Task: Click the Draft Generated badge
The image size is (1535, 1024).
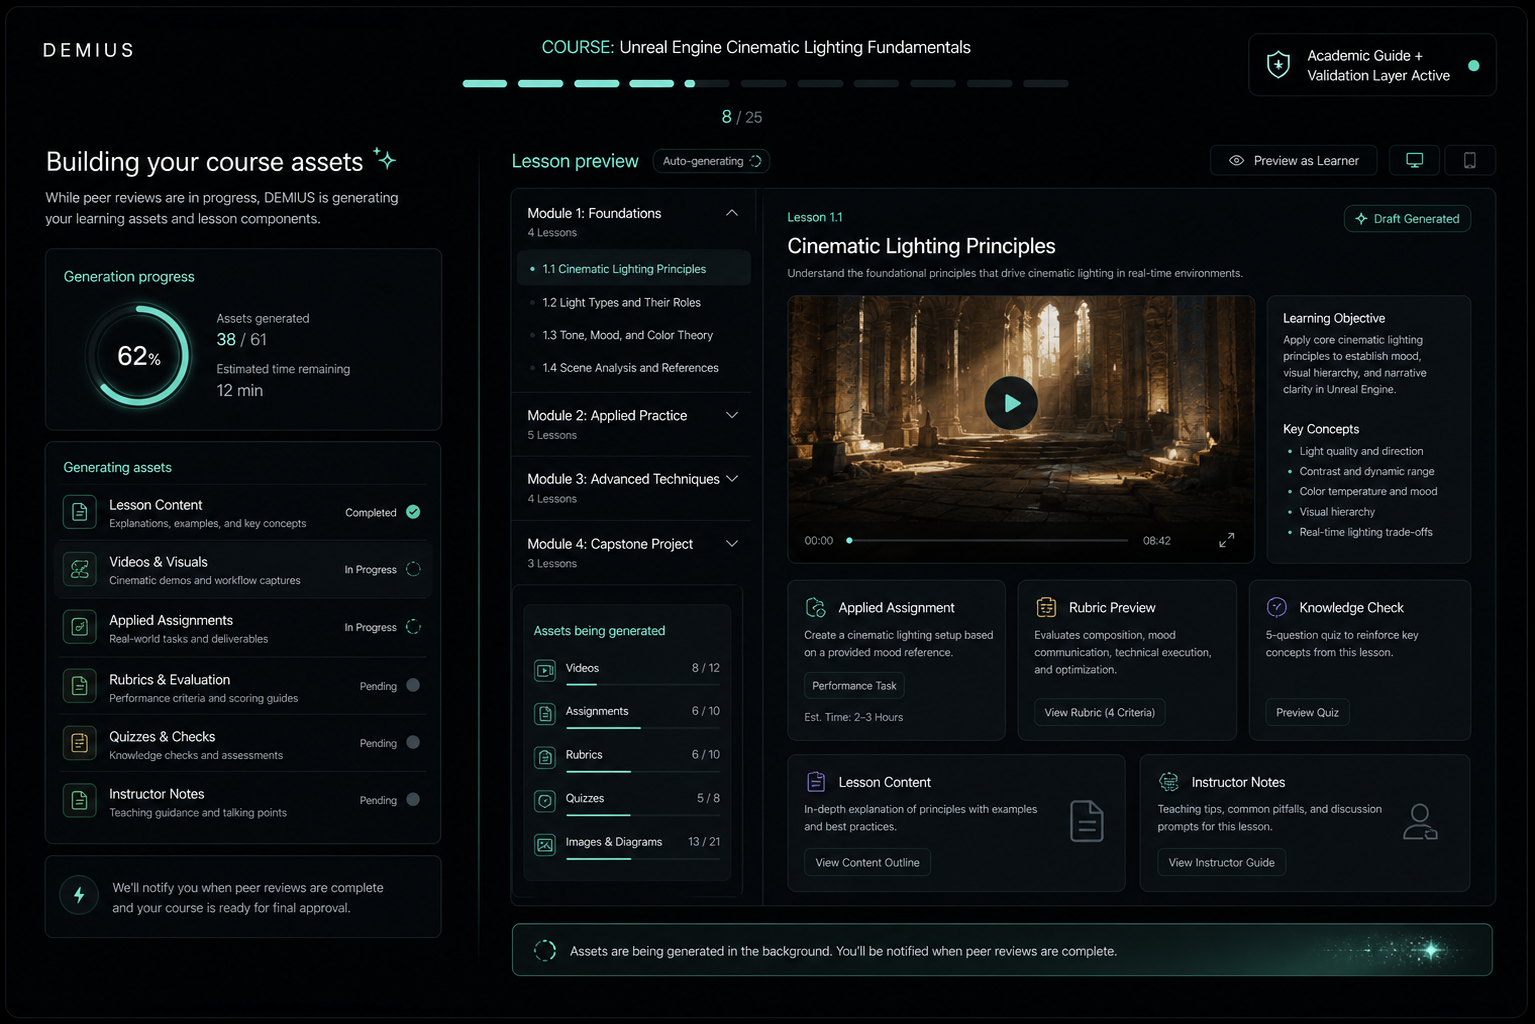Action: [x=1407, y=219]
